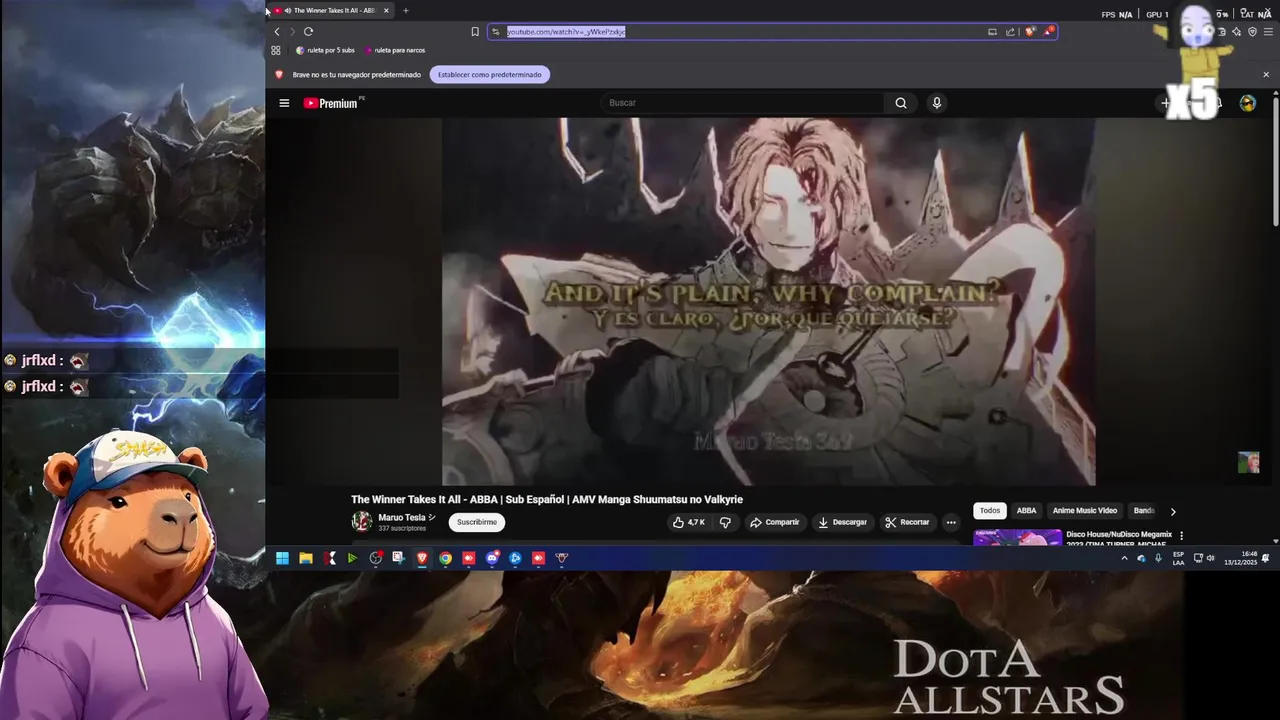Open the site settings icon in the address bar
The image size is (1280, 720).
[x=495, y=31]
